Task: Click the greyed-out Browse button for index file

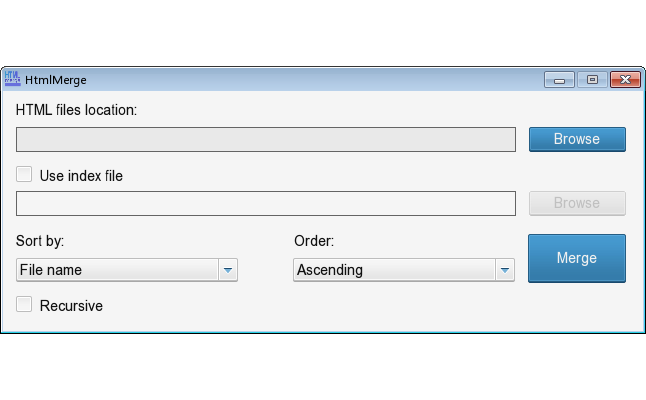Action: [x=577, y=203]
